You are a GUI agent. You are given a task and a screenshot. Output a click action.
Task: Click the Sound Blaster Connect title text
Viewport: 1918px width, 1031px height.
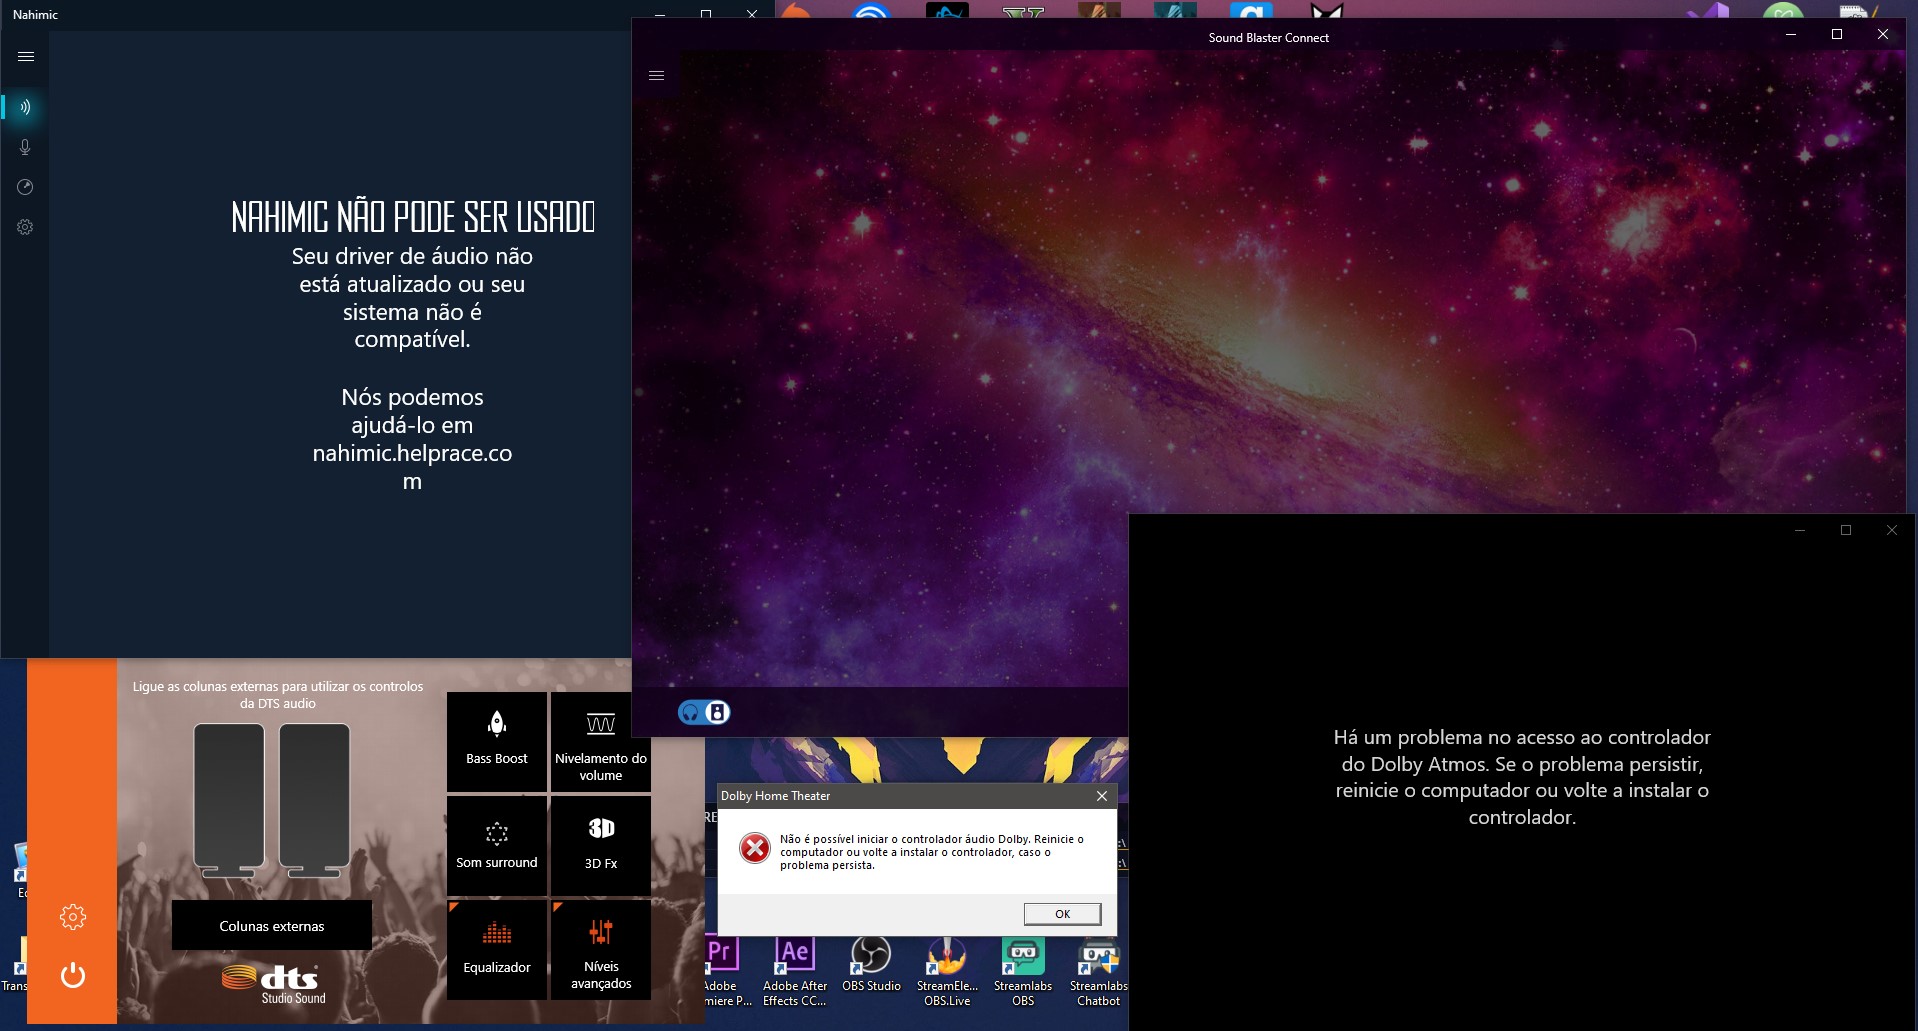pyautogui.click(x=1269, y=38)
